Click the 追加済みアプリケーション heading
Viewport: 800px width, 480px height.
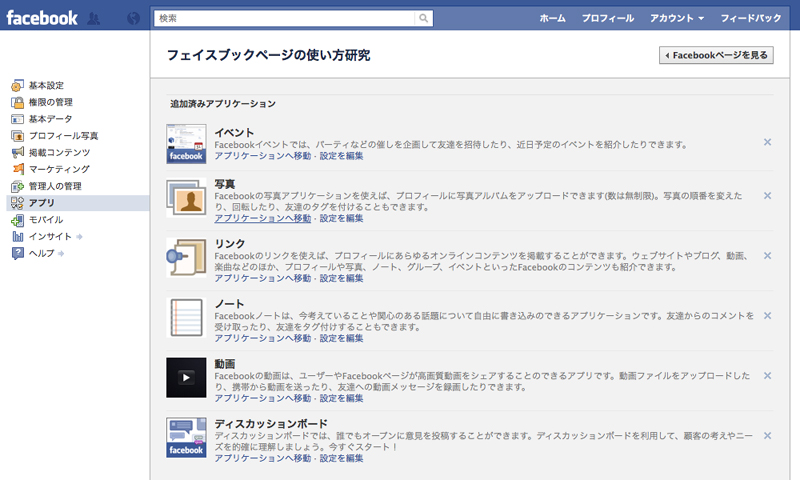[223, 104]
